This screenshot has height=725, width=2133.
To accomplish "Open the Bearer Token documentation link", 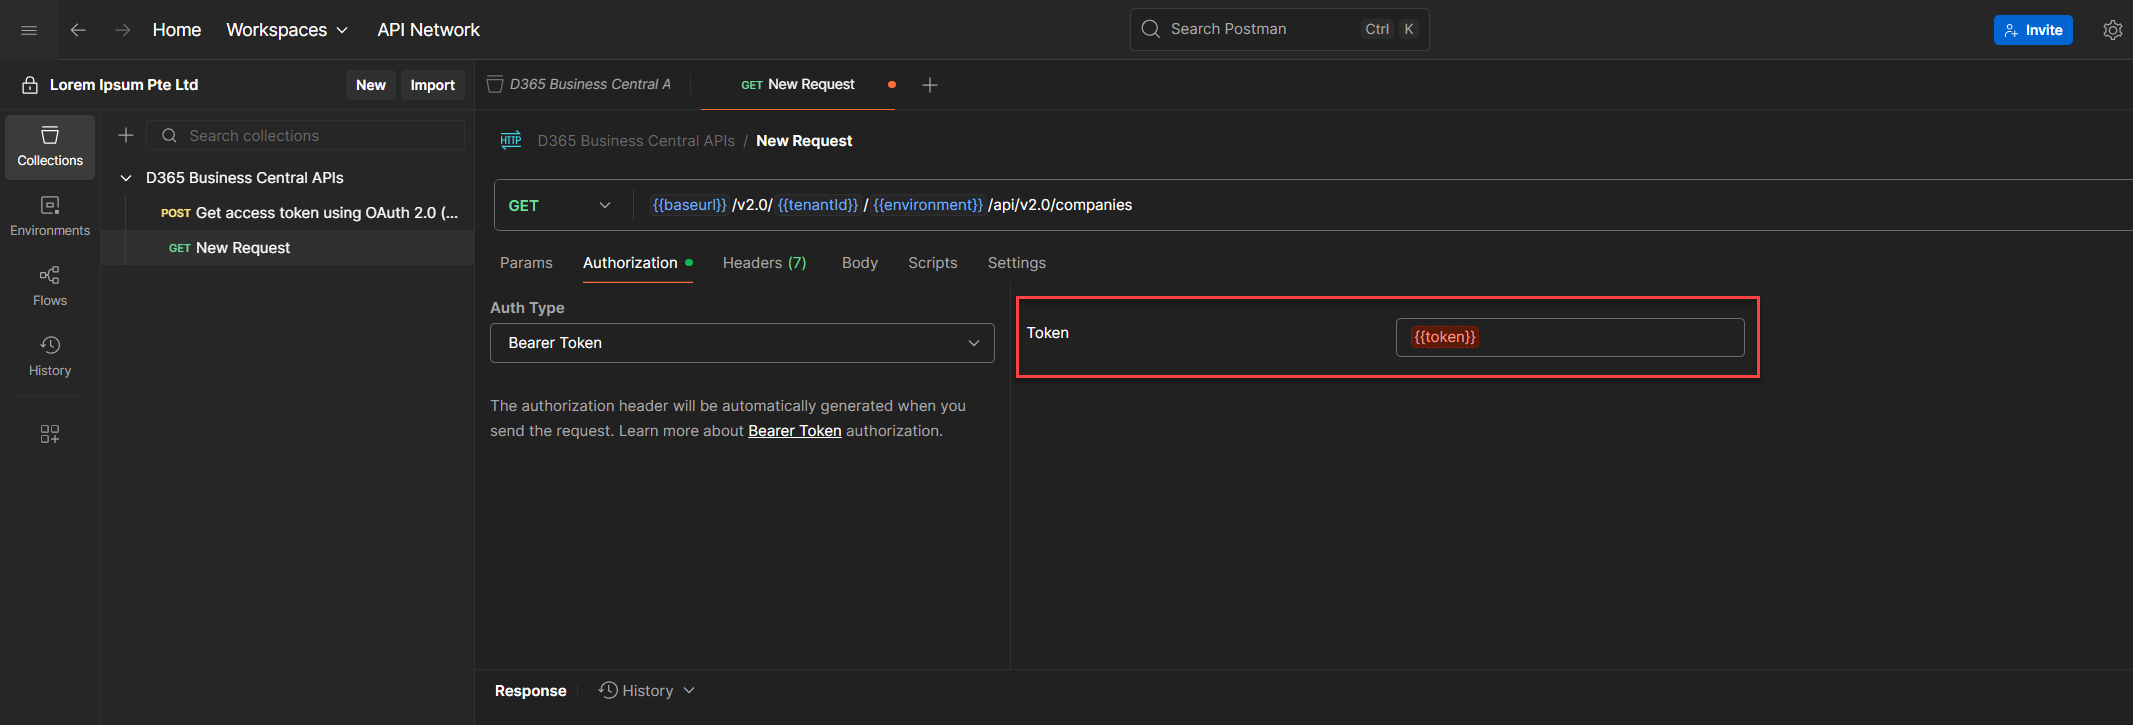I will click(795, 431).
